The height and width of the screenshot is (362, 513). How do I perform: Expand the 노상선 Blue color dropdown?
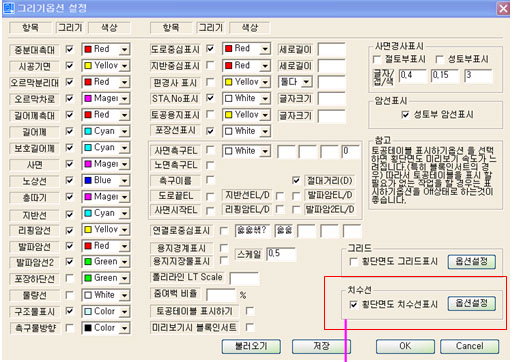124,180
